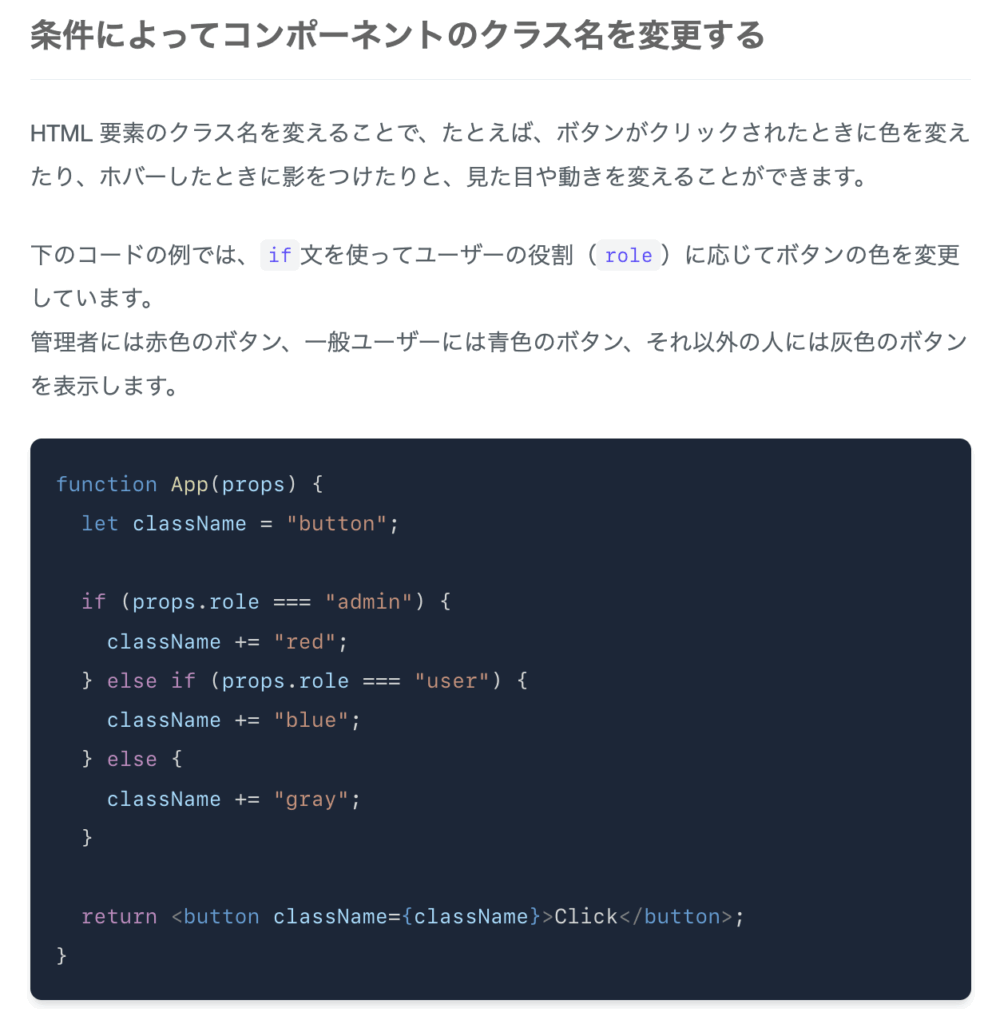Click the return keyword in the code
The height and width of the screenshot is (1024, 984).
(119, 916)
